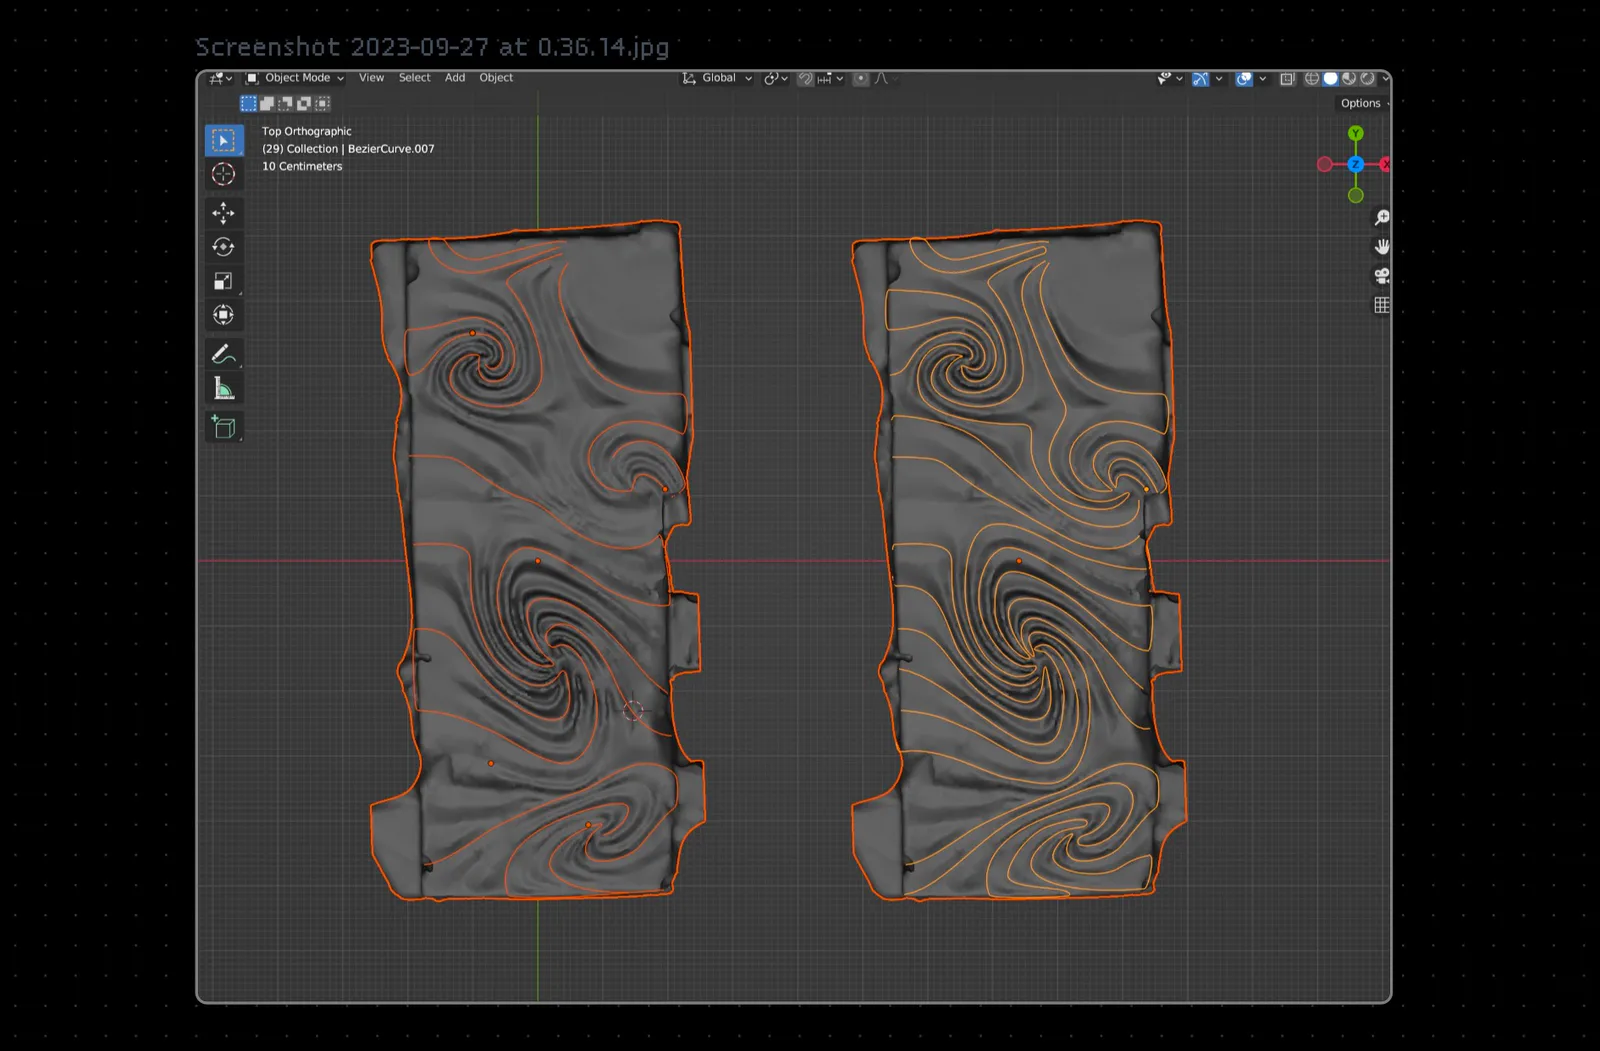The height and width of the screenshot is (1051, 1600).
Task: Set selection mode to extend selection
Action: (x=267, y=103)
